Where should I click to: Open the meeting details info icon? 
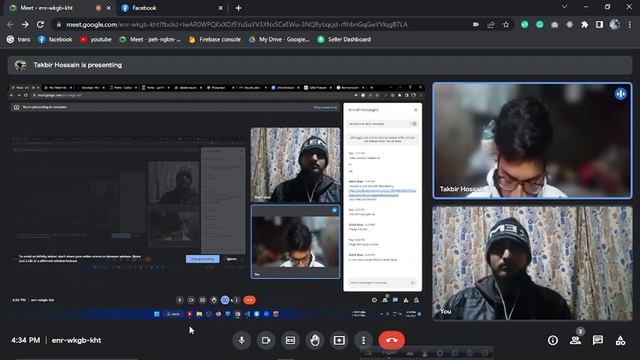(553, 340)
